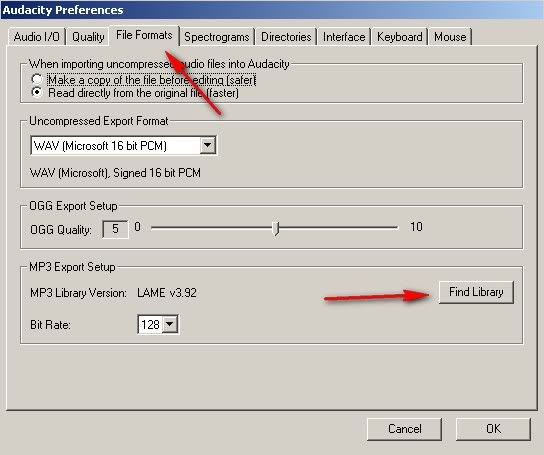
Task: Click the Audacity Preferences title bar
Action: pos(272,10)
